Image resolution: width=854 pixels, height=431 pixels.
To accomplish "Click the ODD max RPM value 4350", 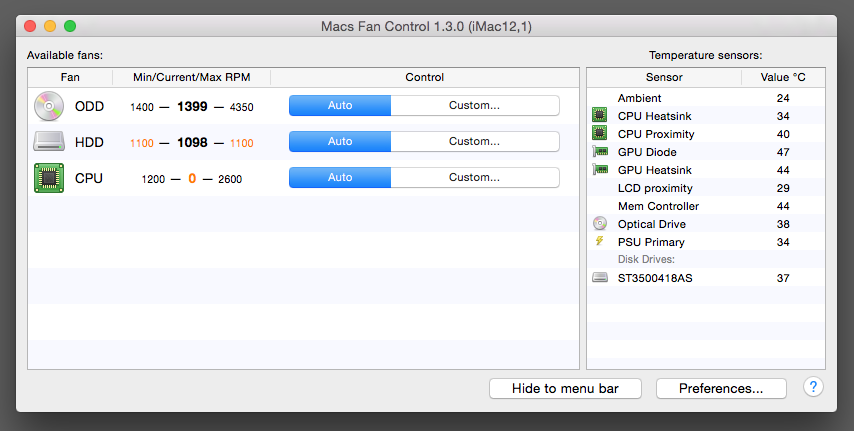I will click(241, 107).
